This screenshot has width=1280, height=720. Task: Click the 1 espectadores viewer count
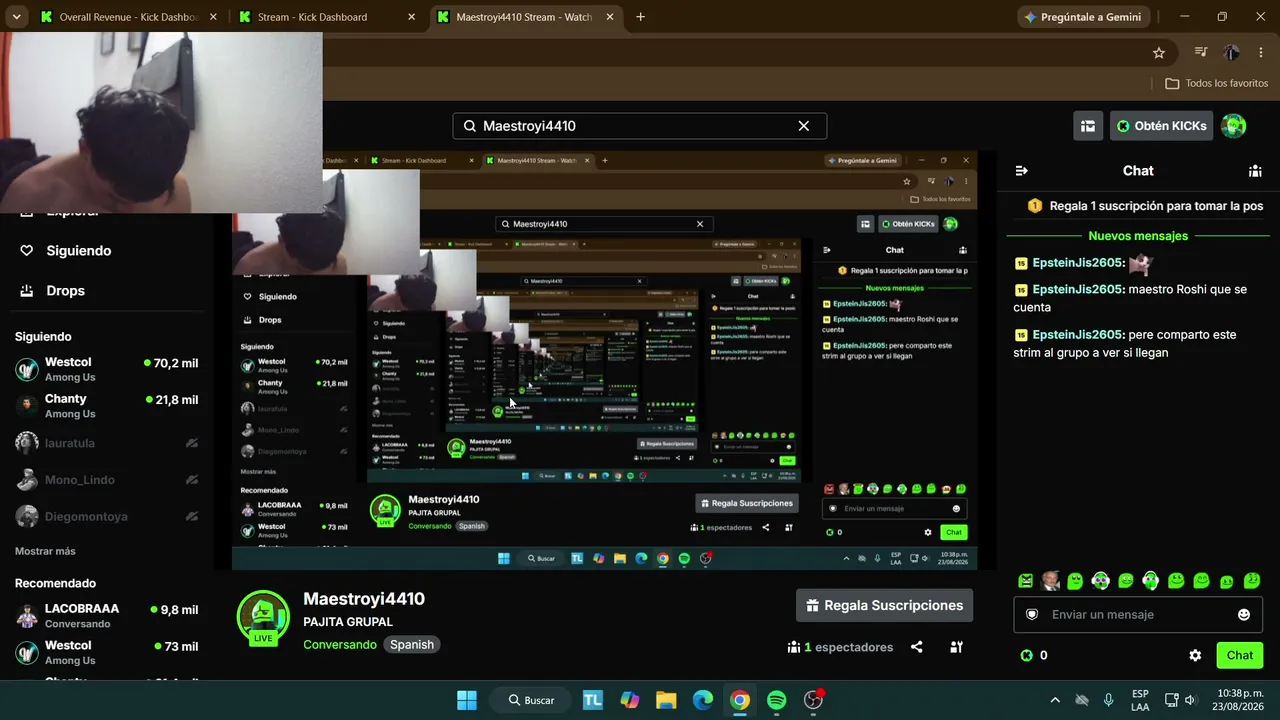click(840, 647)
